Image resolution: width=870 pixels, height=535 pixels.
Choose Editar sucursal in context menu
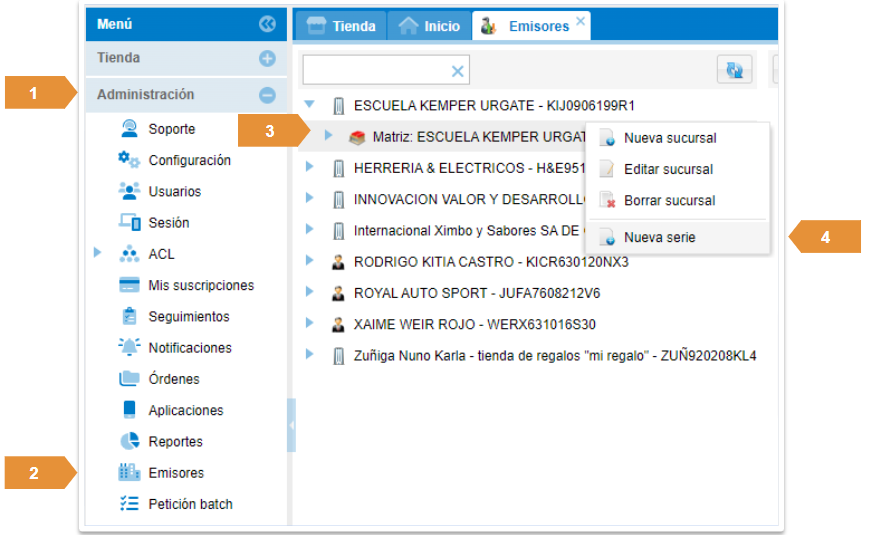click(668, 170)
